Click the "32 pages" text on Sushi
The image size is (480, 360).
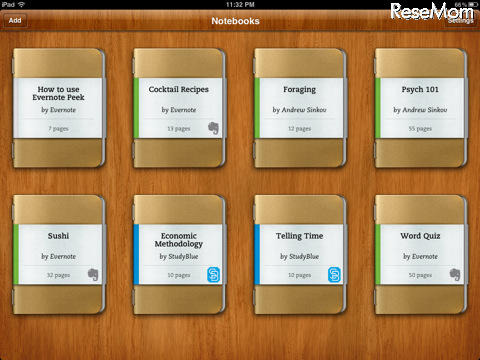pyautogui.click(x=58, y=275)
